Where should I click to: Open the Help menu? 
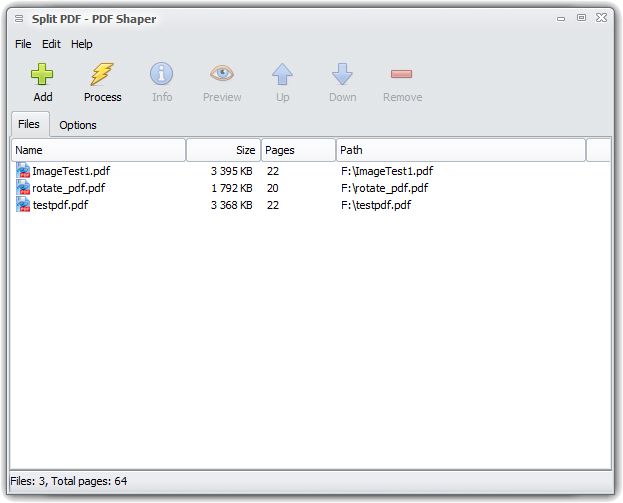coord(81,44)
